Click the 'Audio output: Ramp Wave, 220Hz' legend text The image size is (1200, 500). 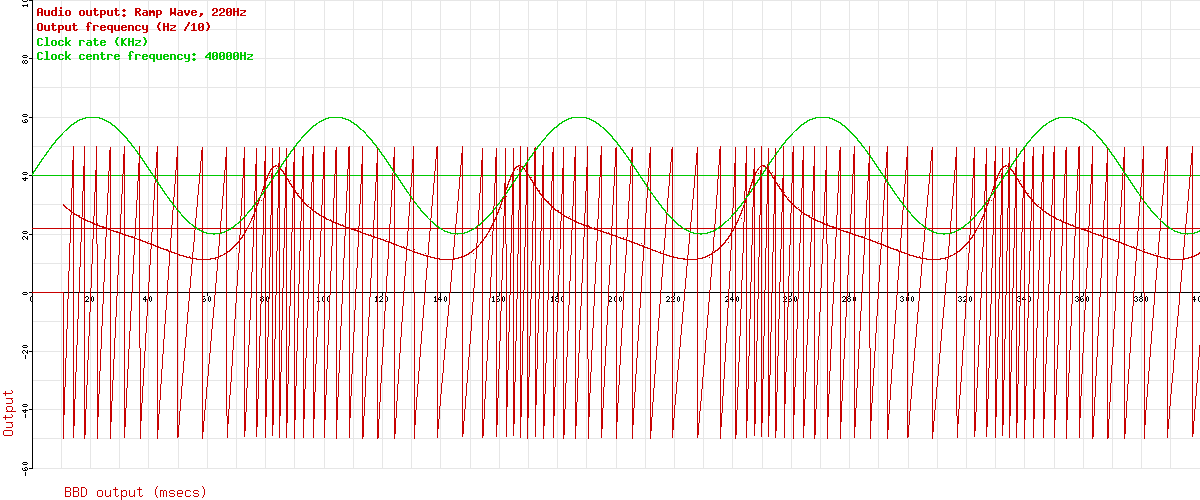point(141,12)
